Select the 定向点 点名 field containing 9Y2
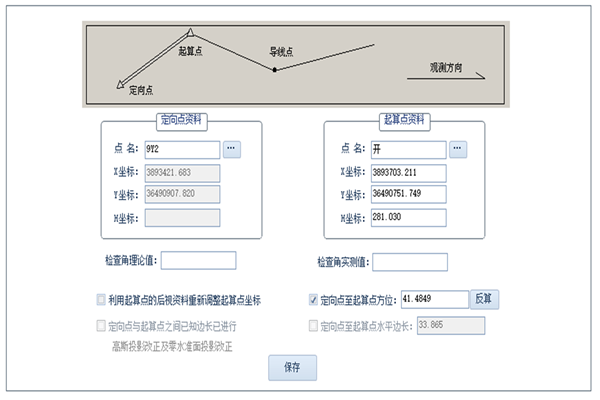 [x=182, y=149]
